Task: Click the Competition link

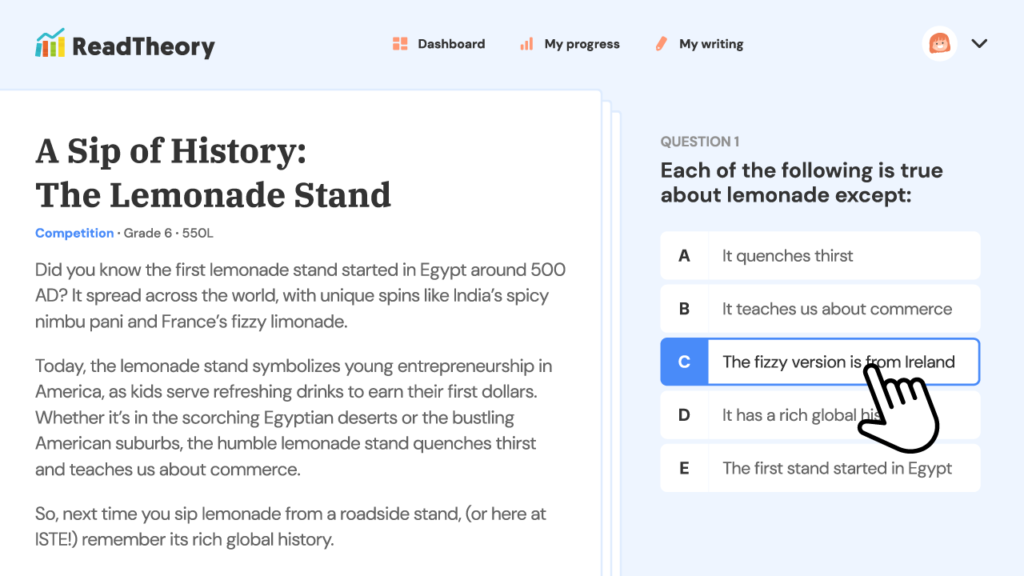Action: tap(74, 233)
